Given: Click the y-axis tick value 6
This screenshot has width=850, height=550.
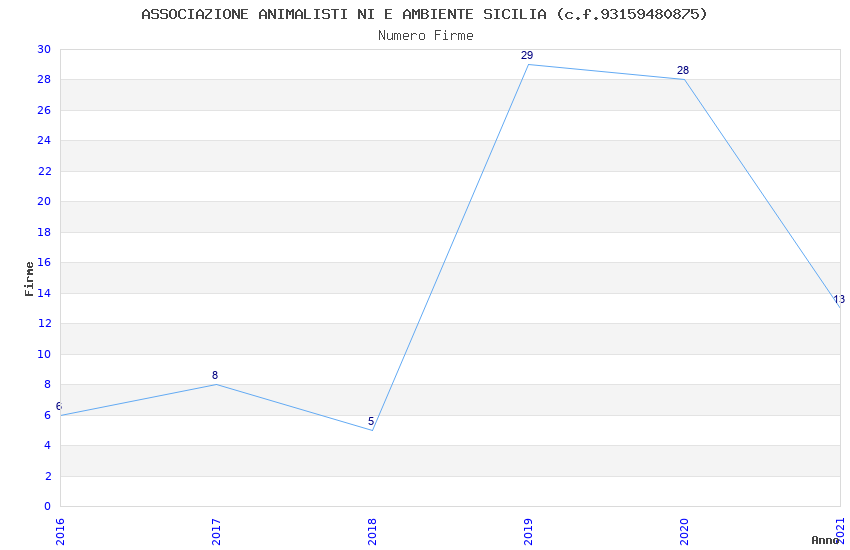Looking at the screenshot, I should [x=48, y=415].
